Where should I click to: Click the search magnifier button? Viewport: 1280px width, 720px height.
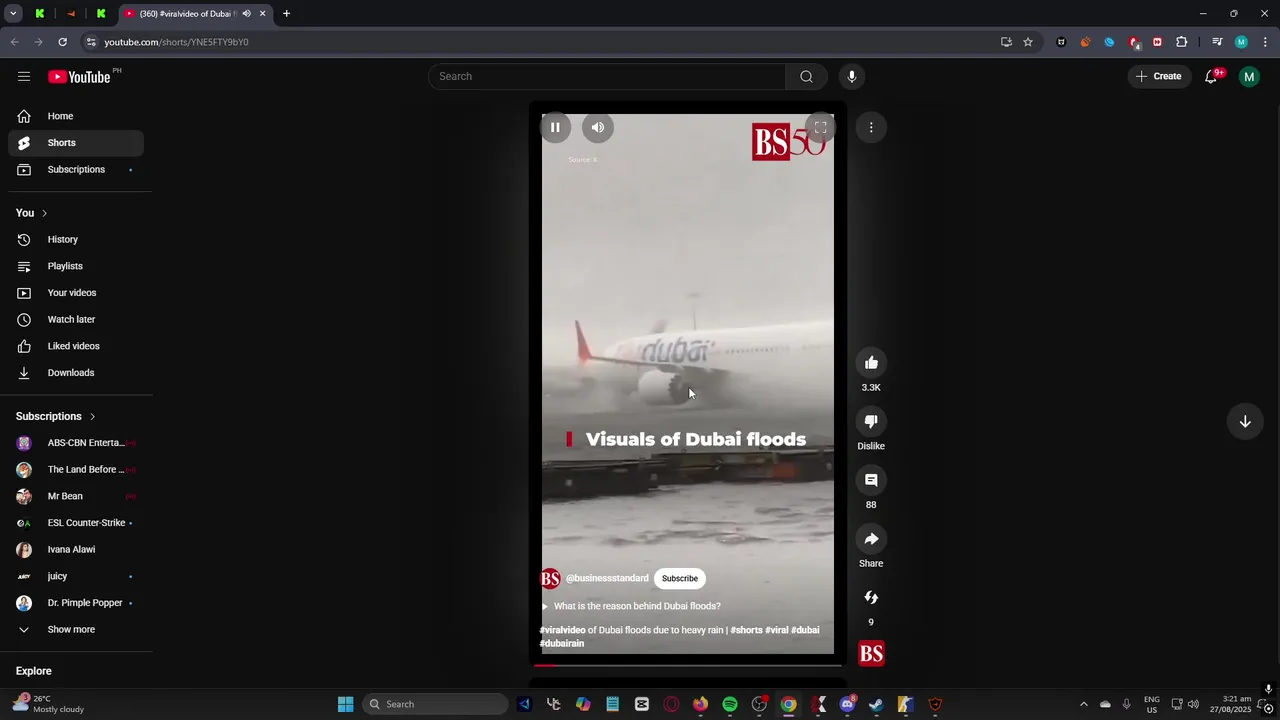tap(806, 76)
